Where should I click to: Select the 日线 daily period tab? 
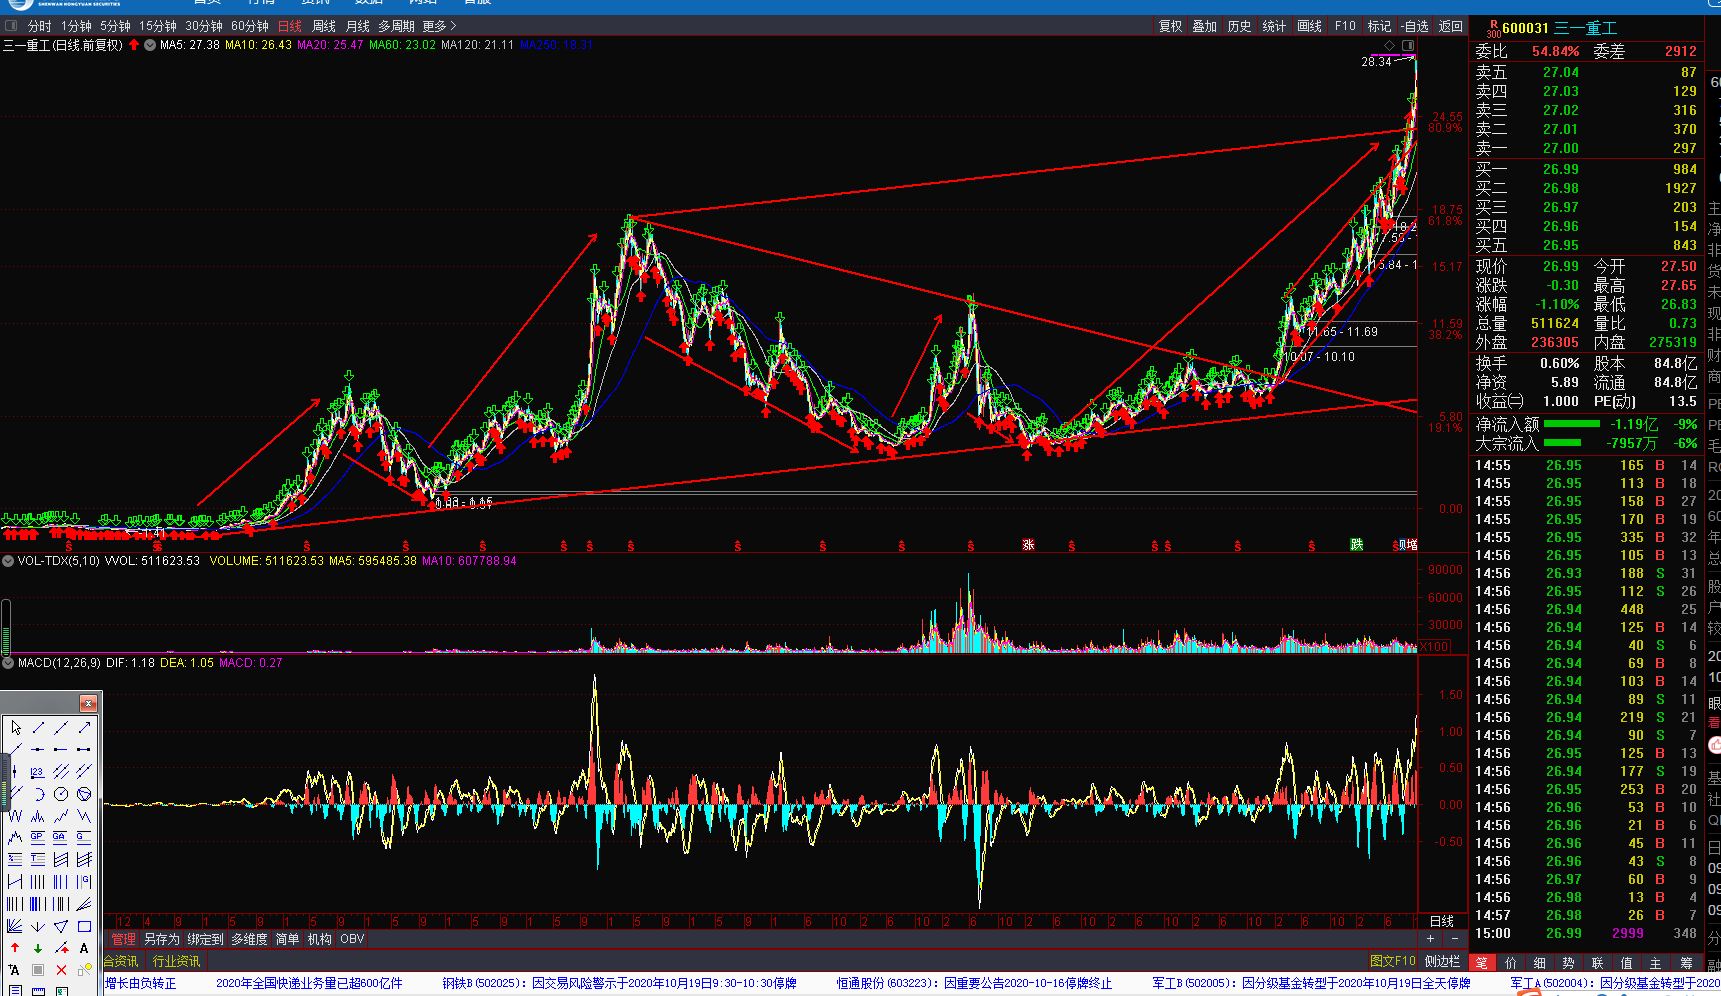[290, 26]
